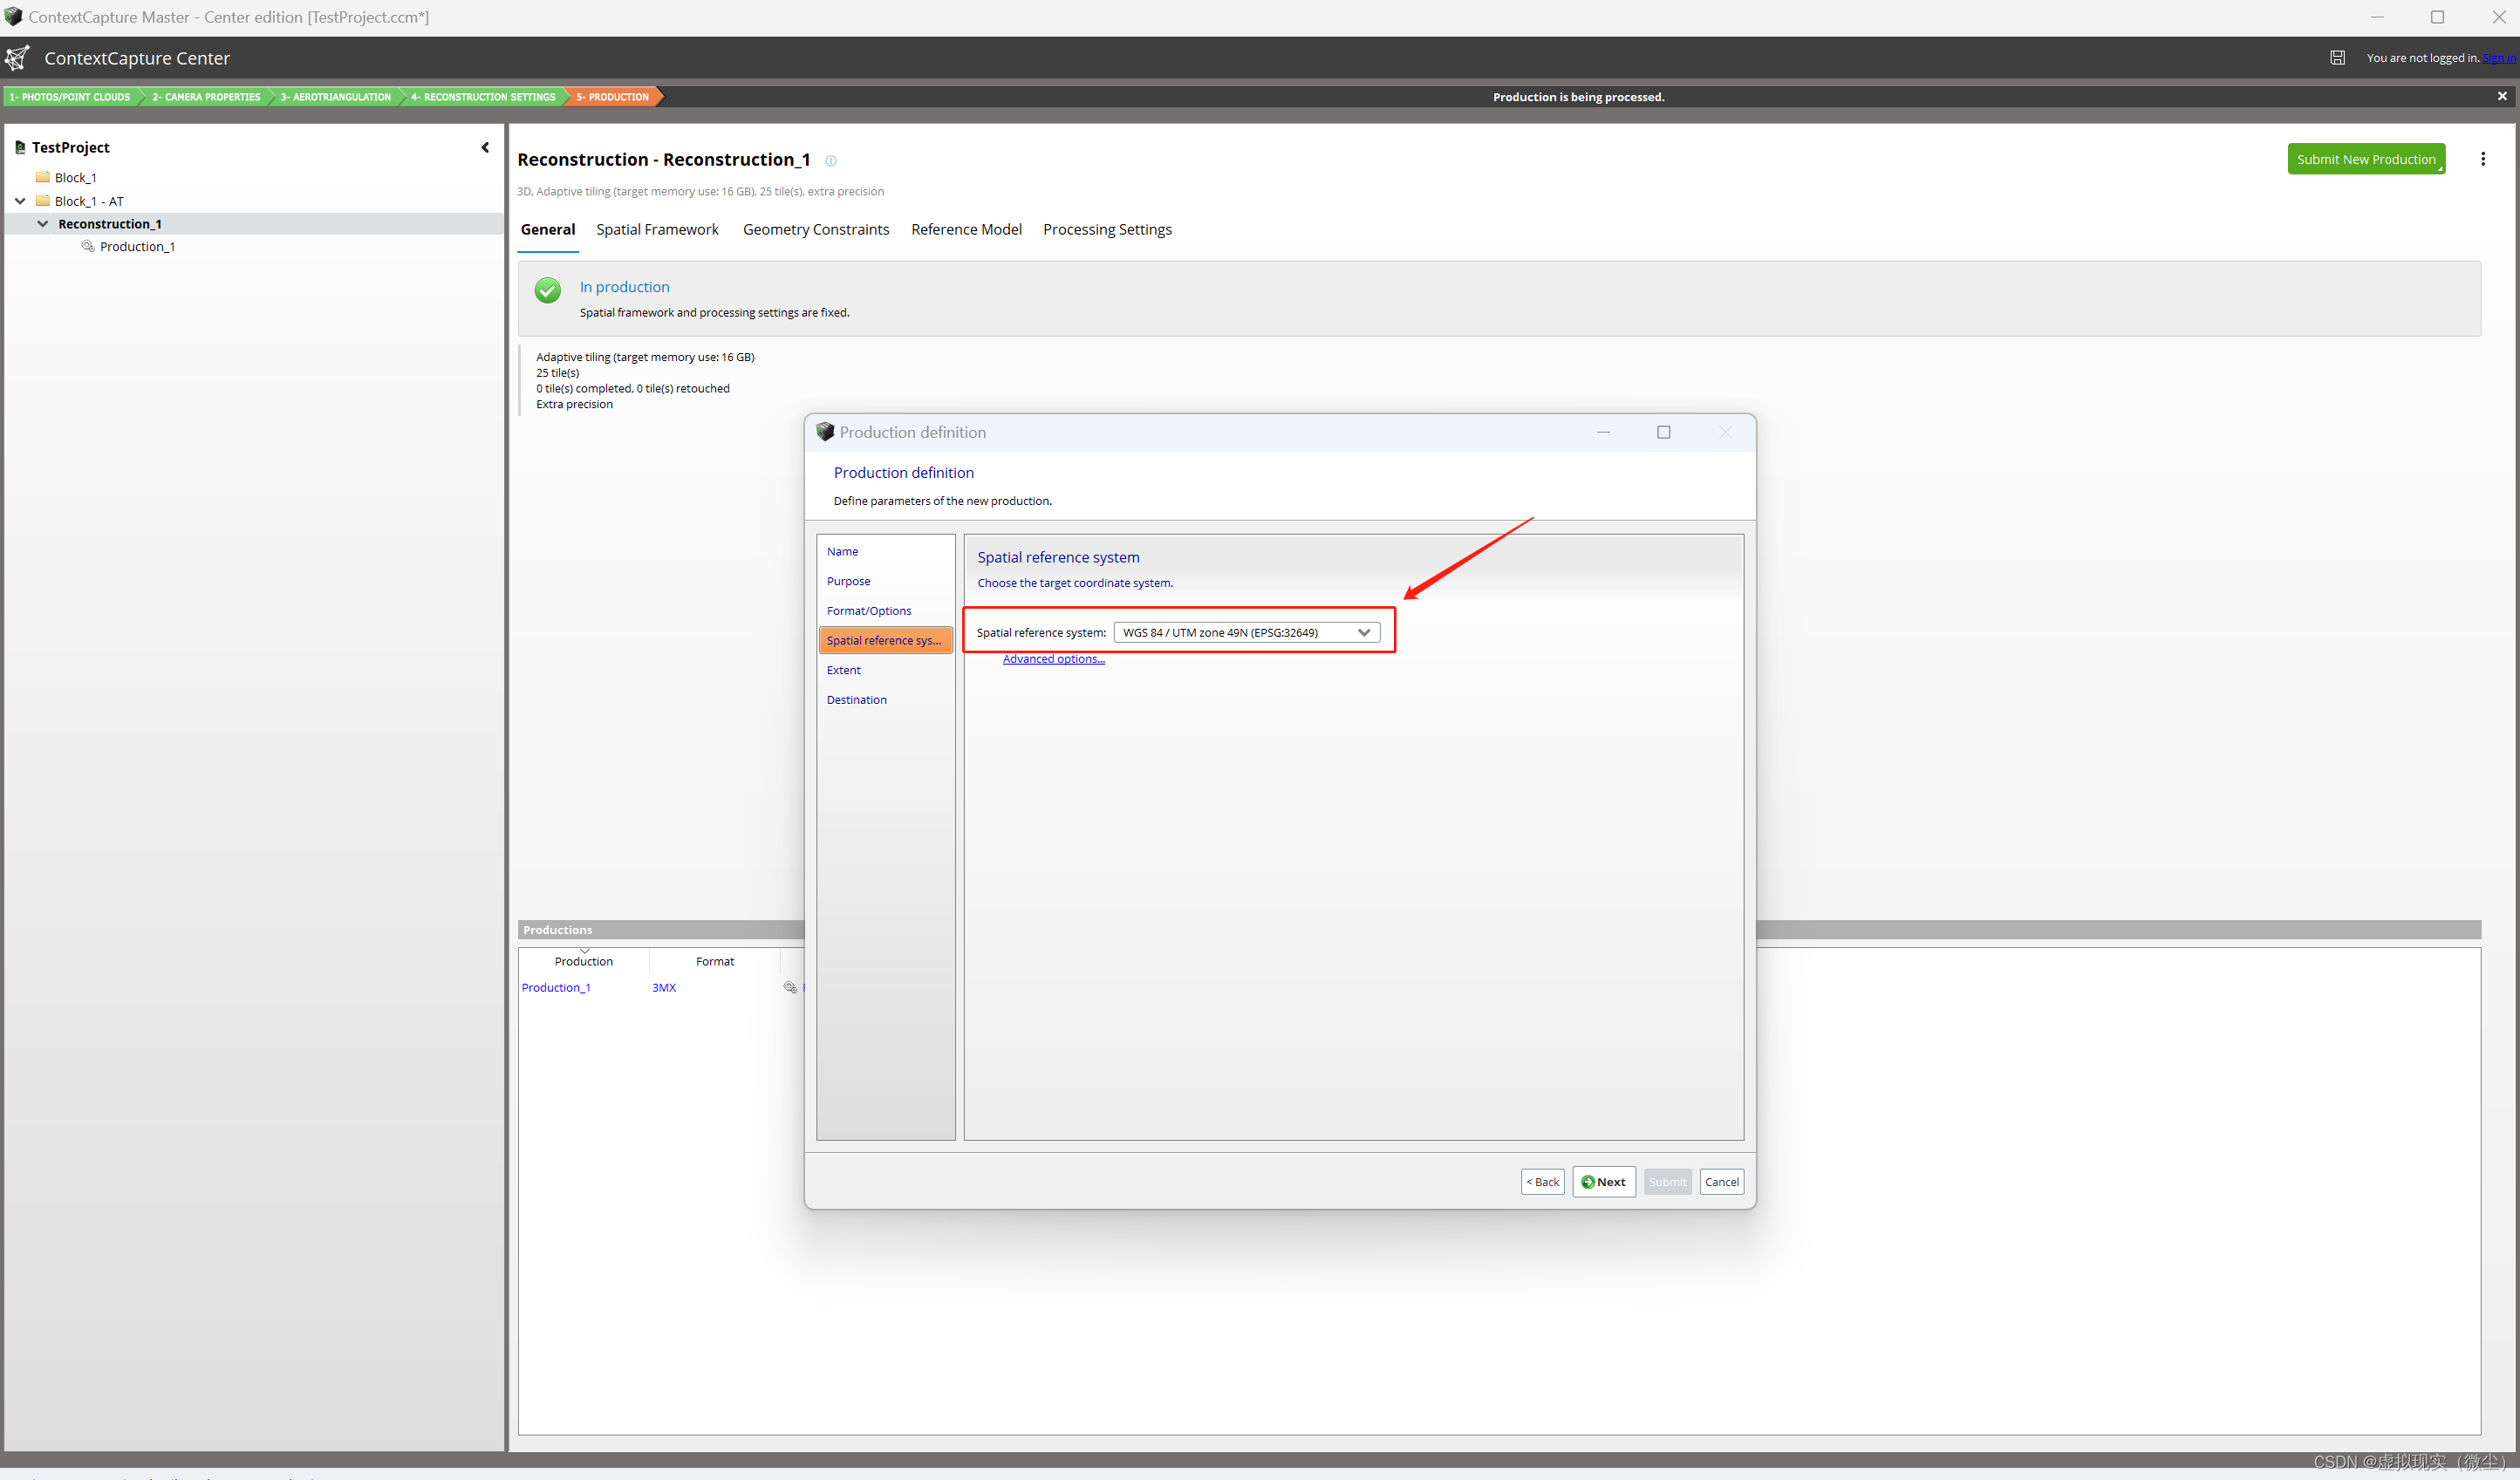
Task: Select the 3- Aerotriangulation workflow step
Action: [335, 97]
